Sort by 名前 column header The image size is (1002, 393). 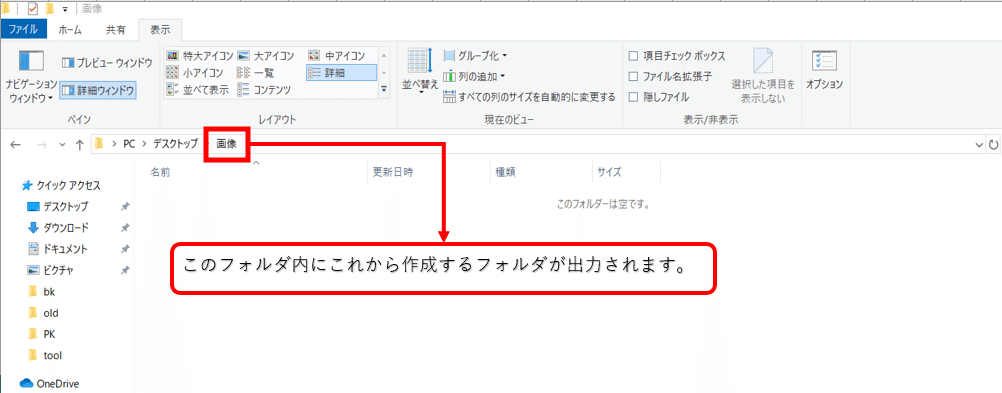click(160, 172)
